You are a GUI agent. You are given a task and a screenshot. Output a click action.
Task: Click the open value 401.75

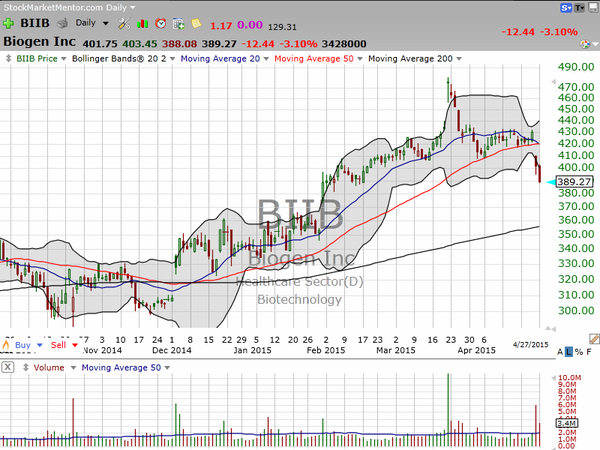tap(100, 44)
